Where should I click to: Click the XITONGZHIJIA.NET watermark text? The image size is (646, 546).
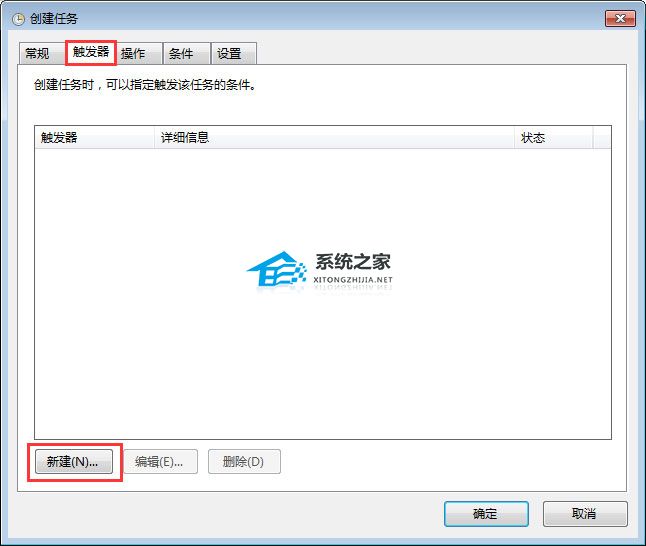353,279
